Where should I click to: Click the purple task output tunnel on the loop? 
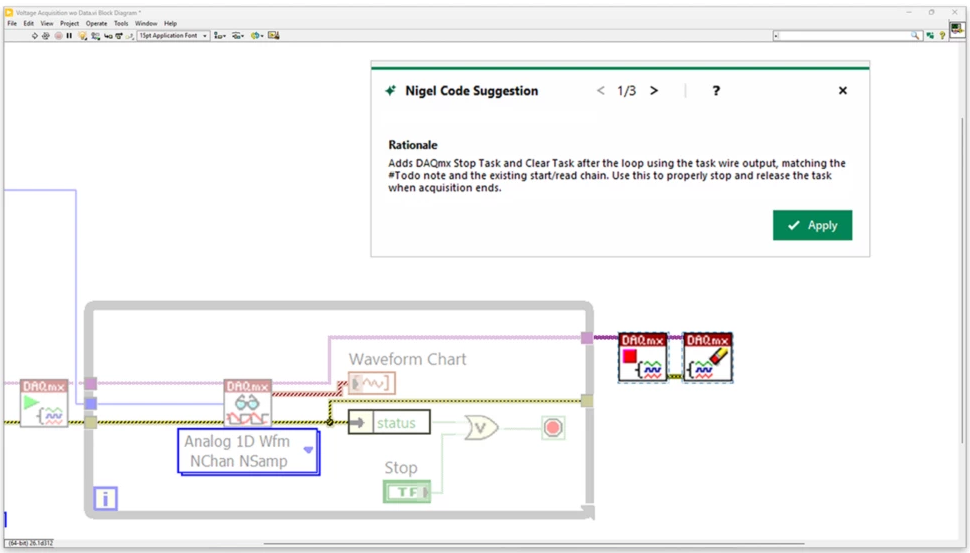pos(586,338)
